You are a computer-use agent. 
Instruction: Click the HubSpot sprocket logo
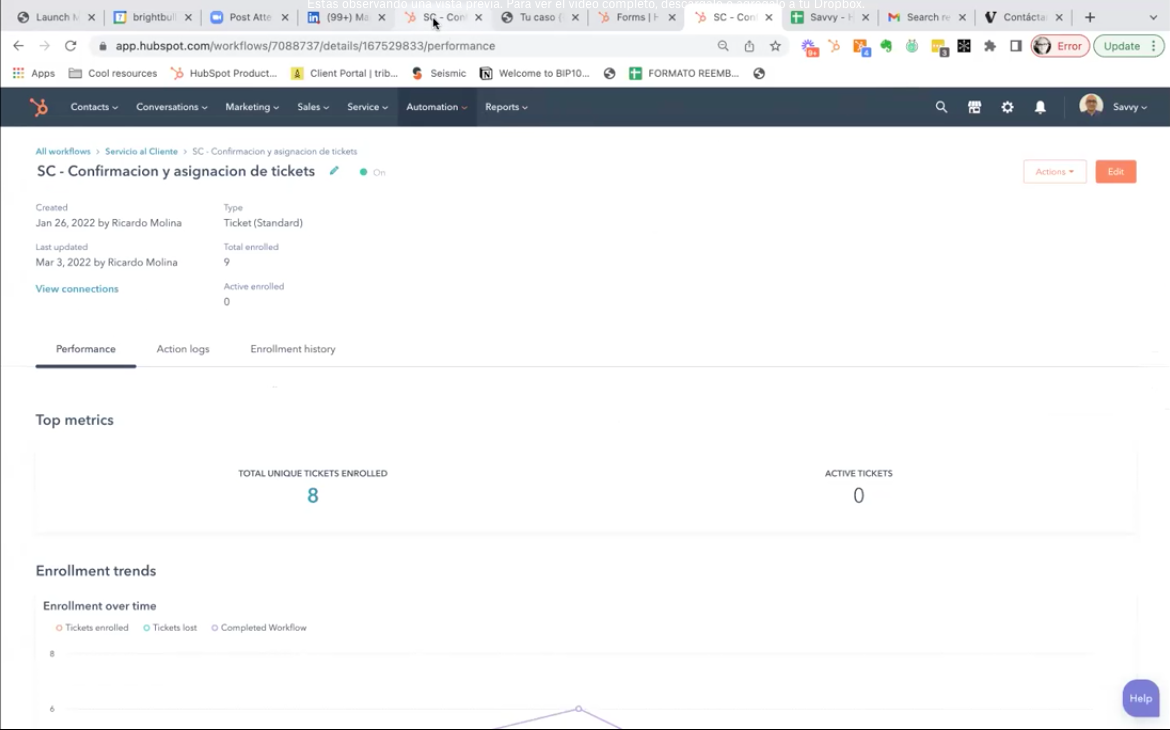pyautogui.click(x=38, y=107)
